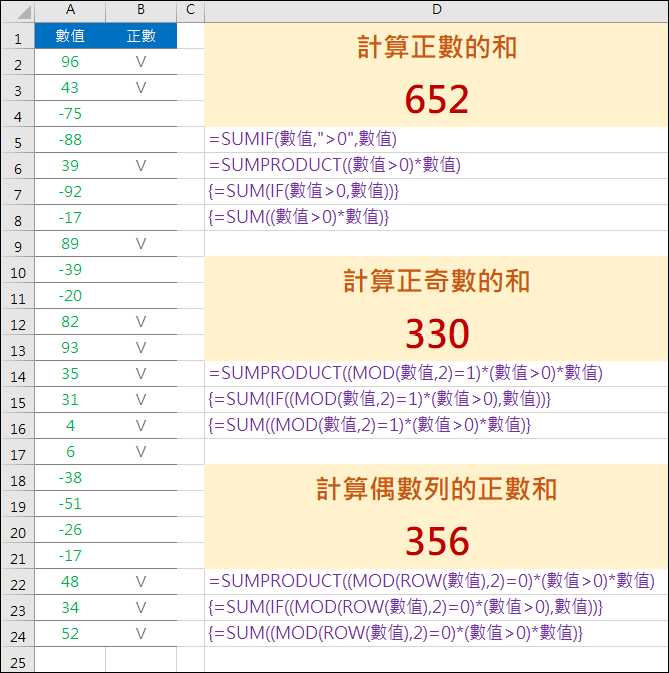Viewport: 669px width, 673px height.
Task: Select cell with value 96
Action: pyautogui.click(x=70, y=62)
